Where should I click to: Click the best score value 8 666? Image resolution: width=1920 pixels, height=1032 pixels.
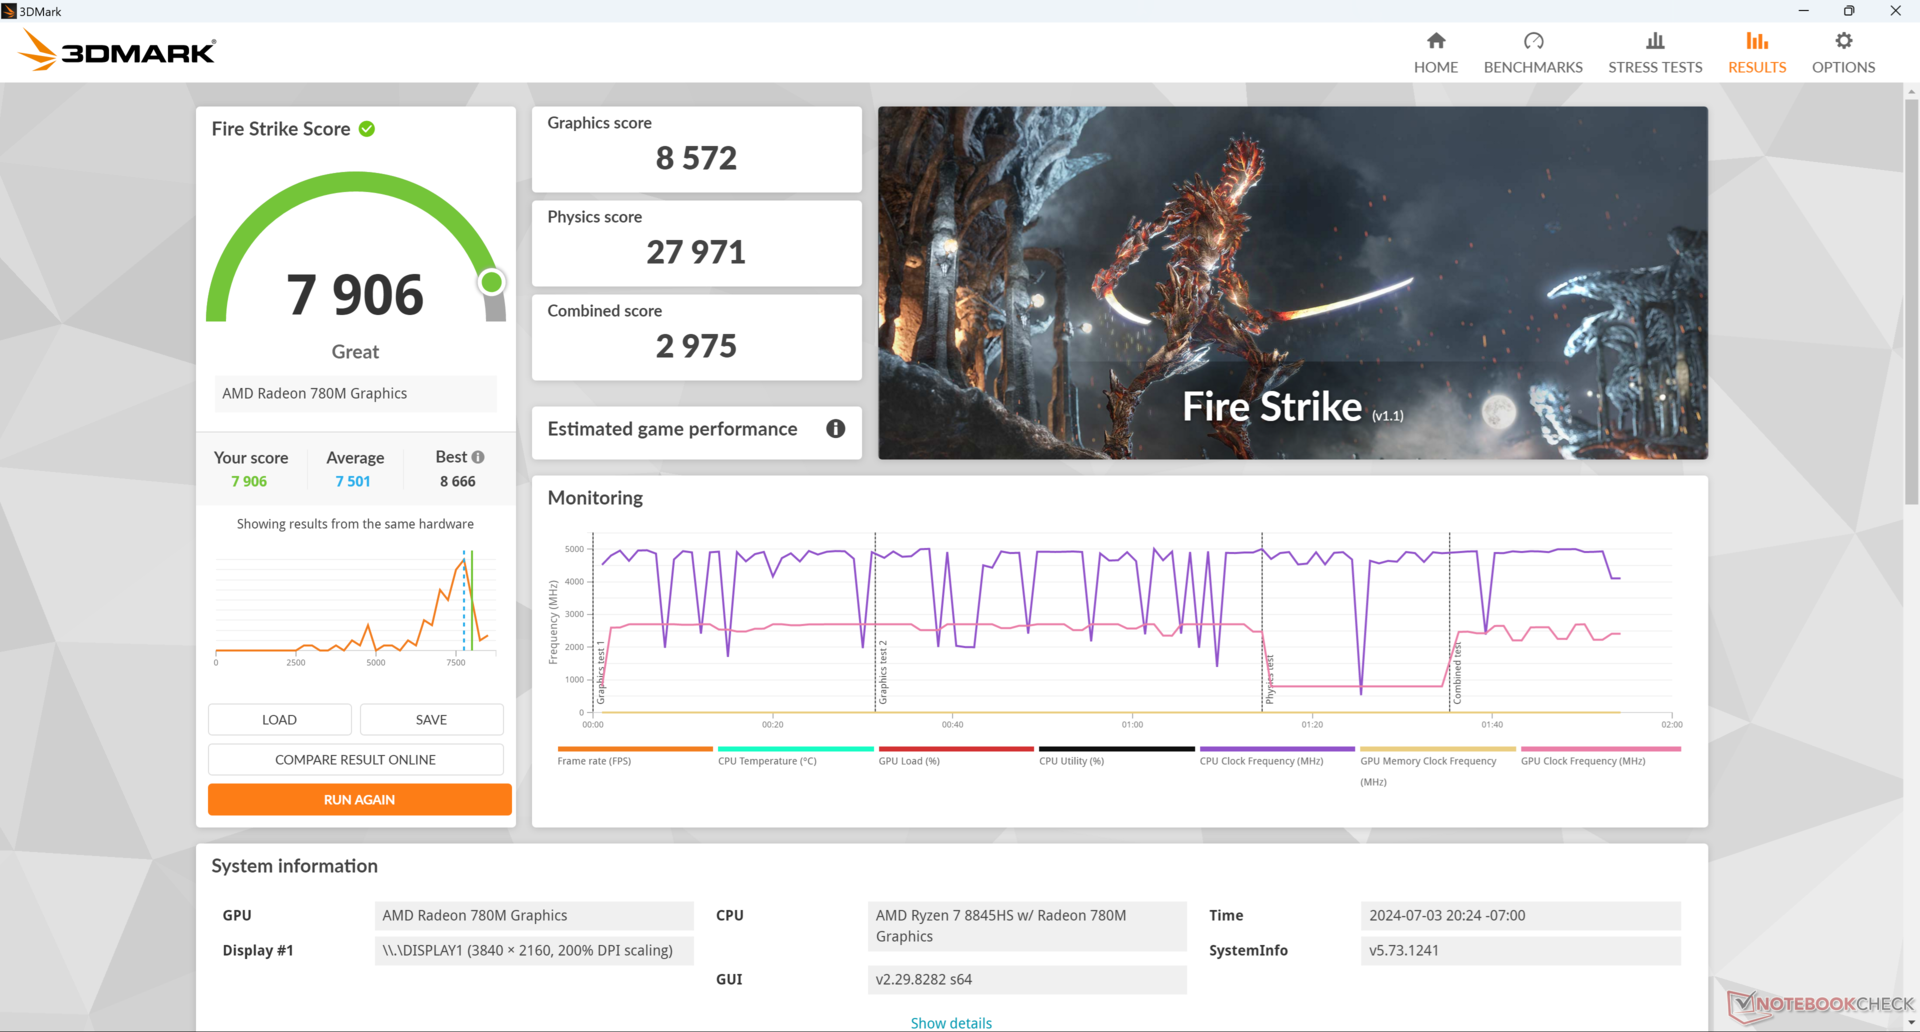click(x=458, y=481)
